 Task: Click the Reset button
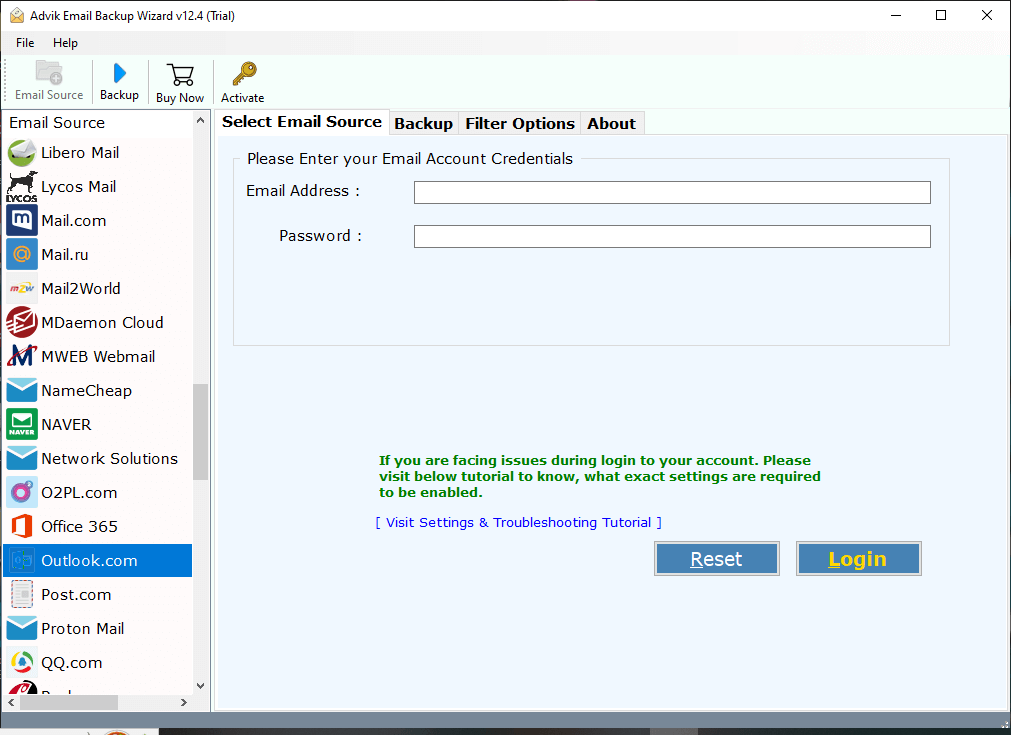pos(716,558)
